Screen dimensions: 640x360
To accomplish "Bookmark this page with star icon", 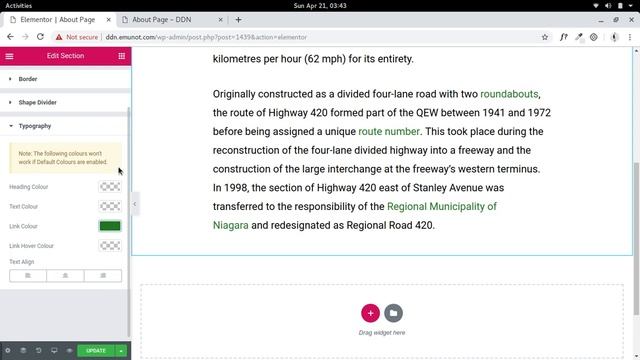I will click(x=544, y=37).
